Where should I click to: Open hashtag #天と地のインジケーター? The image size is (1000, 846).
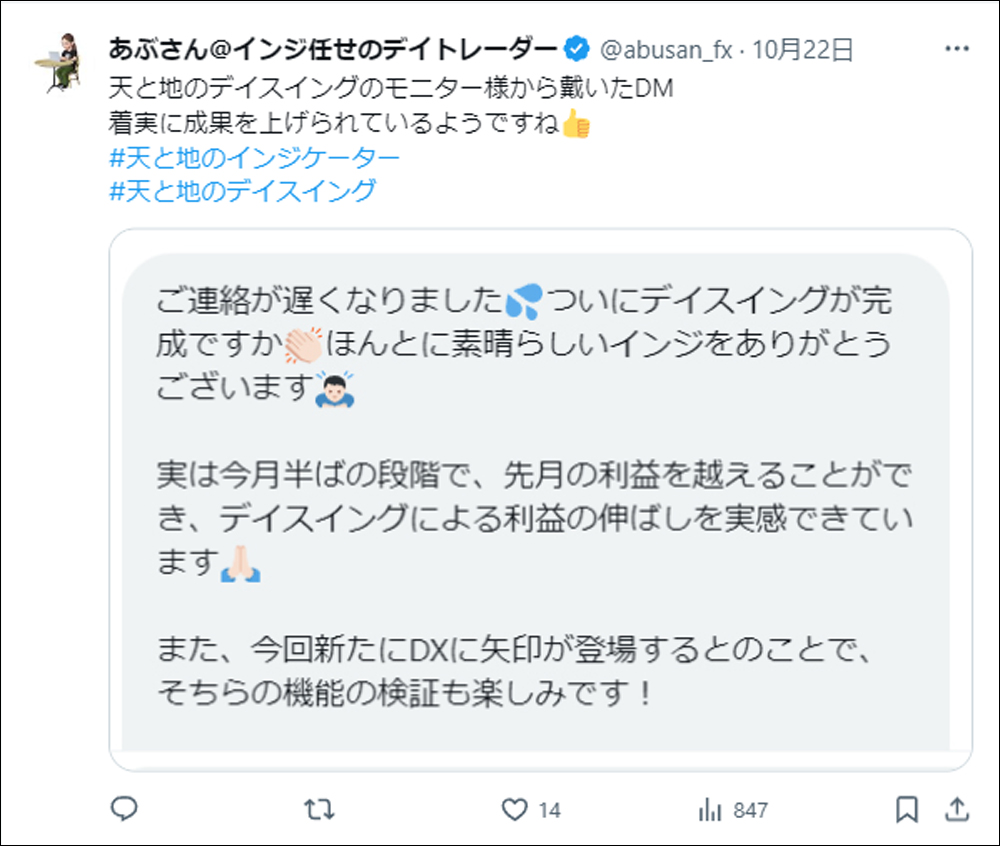[x=254, y=158]
